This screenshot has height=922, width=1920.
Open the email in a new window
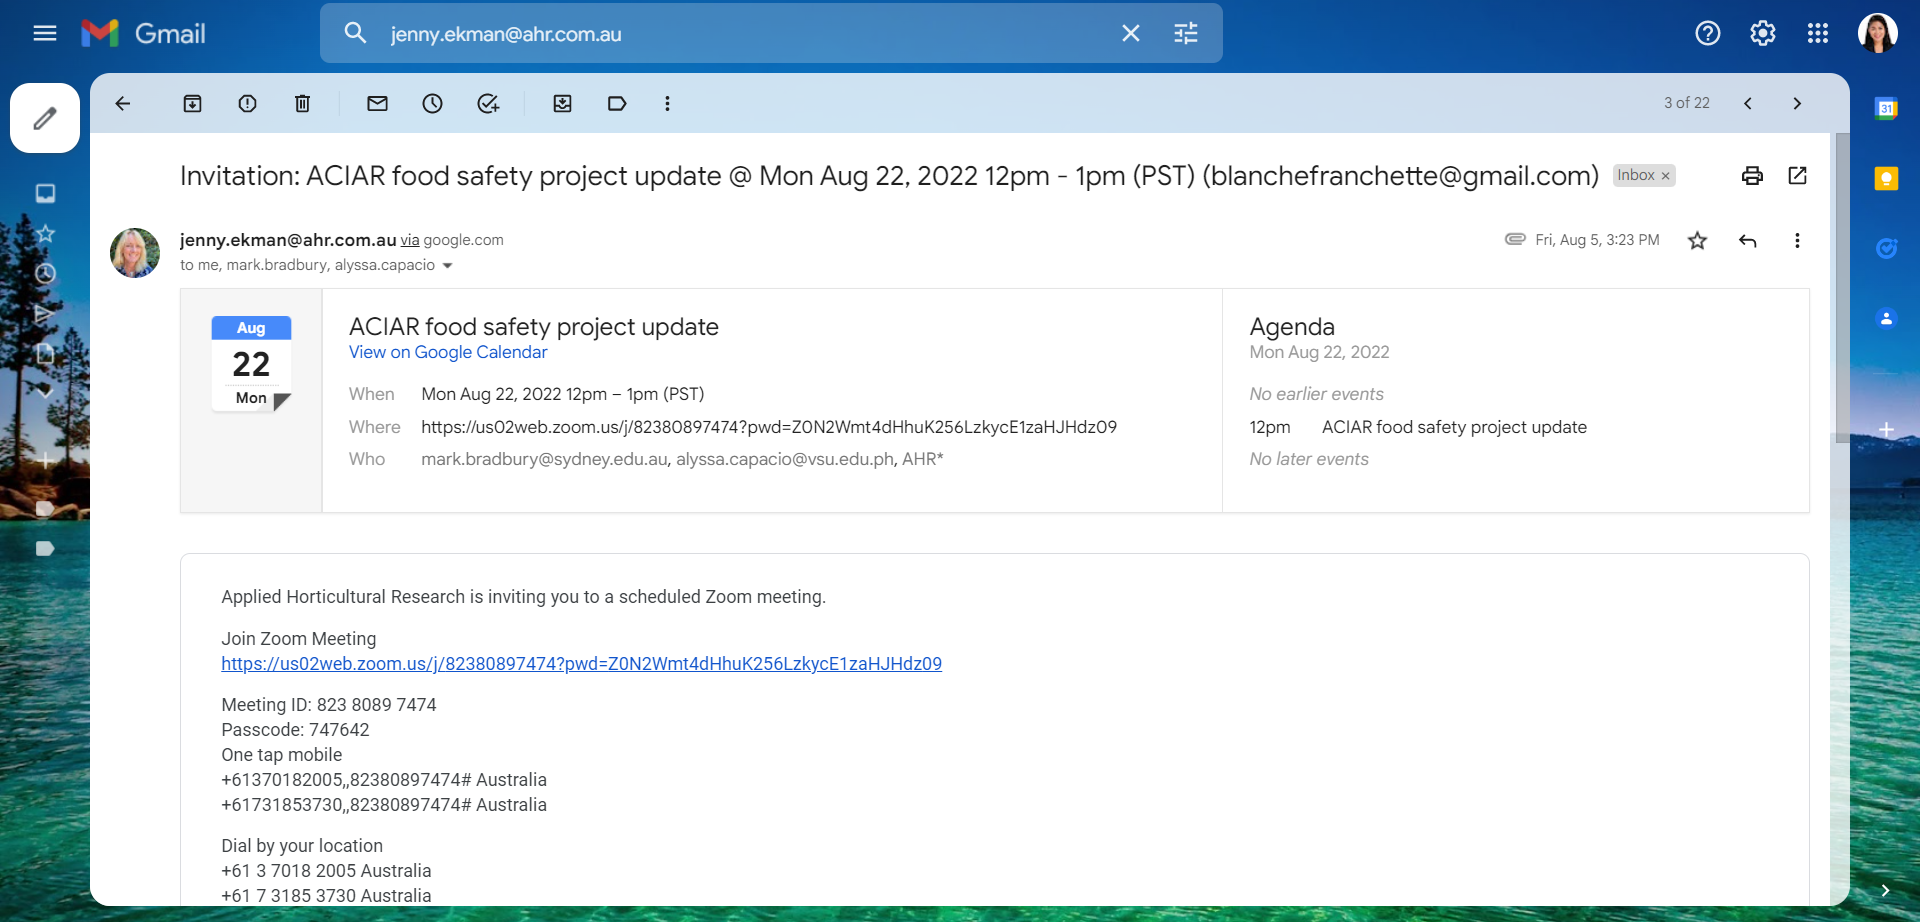[x=1797, y=176]
